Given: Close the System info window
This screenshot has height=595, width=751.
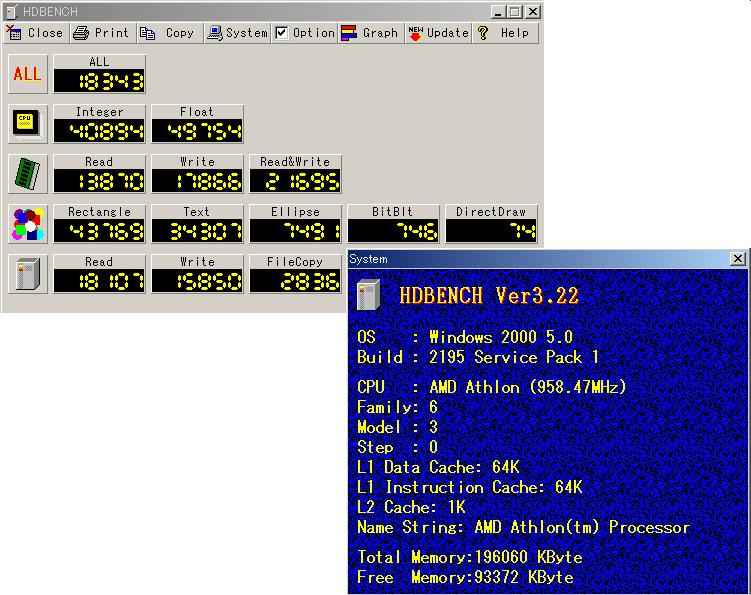Looking at the screenshot, I should pos(737,259).
